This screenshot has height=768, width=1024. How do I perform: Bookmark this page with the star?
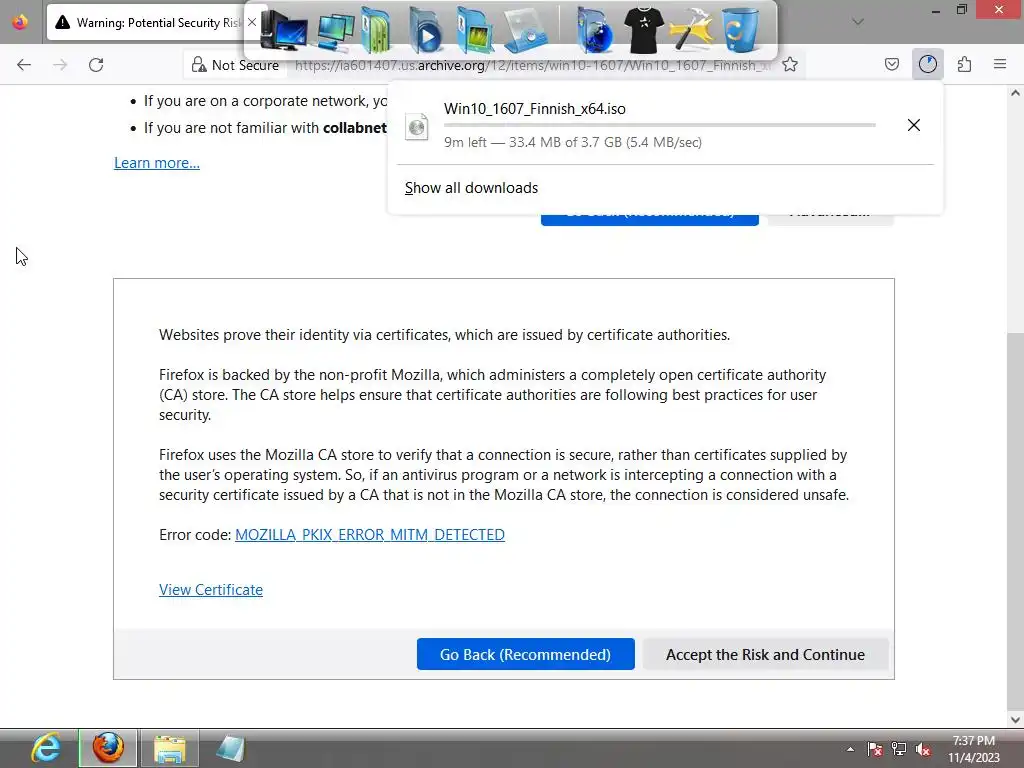[x=790, y=65]
